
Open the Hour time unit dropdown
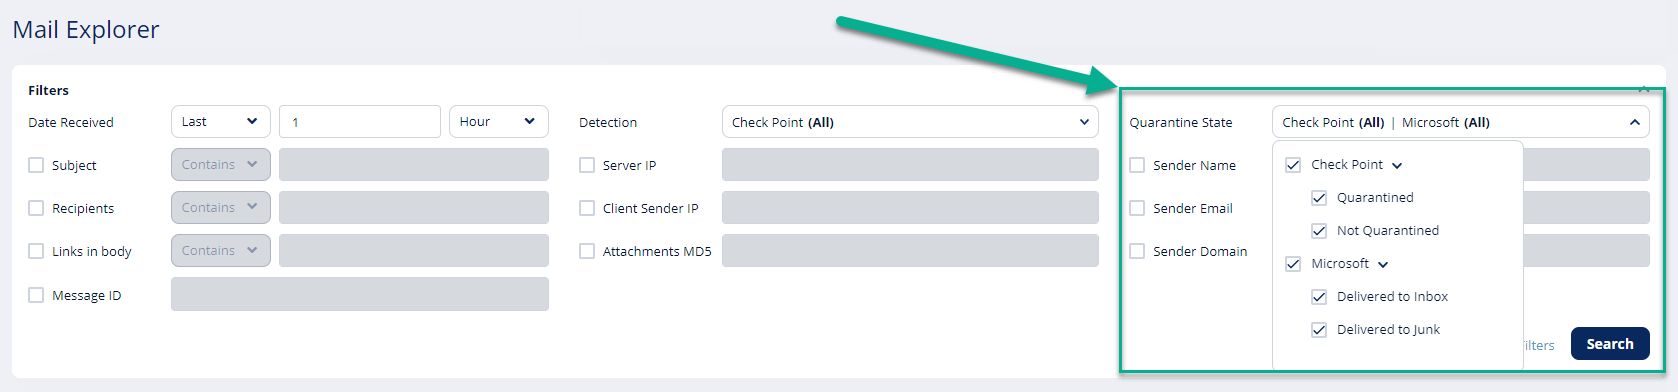coord(499,122)
